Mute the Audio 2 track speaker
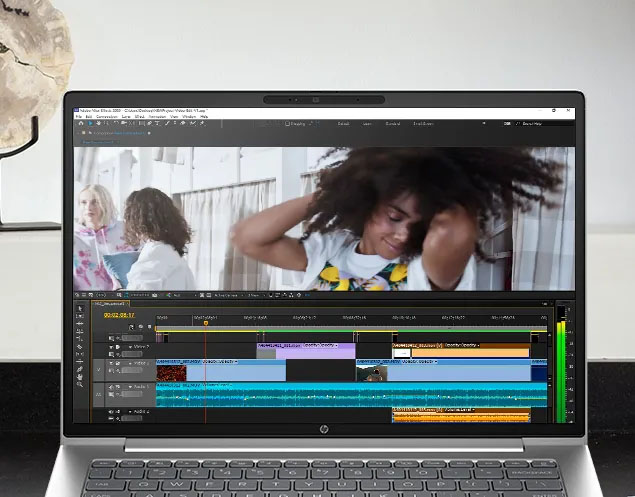 coord(111,412)
